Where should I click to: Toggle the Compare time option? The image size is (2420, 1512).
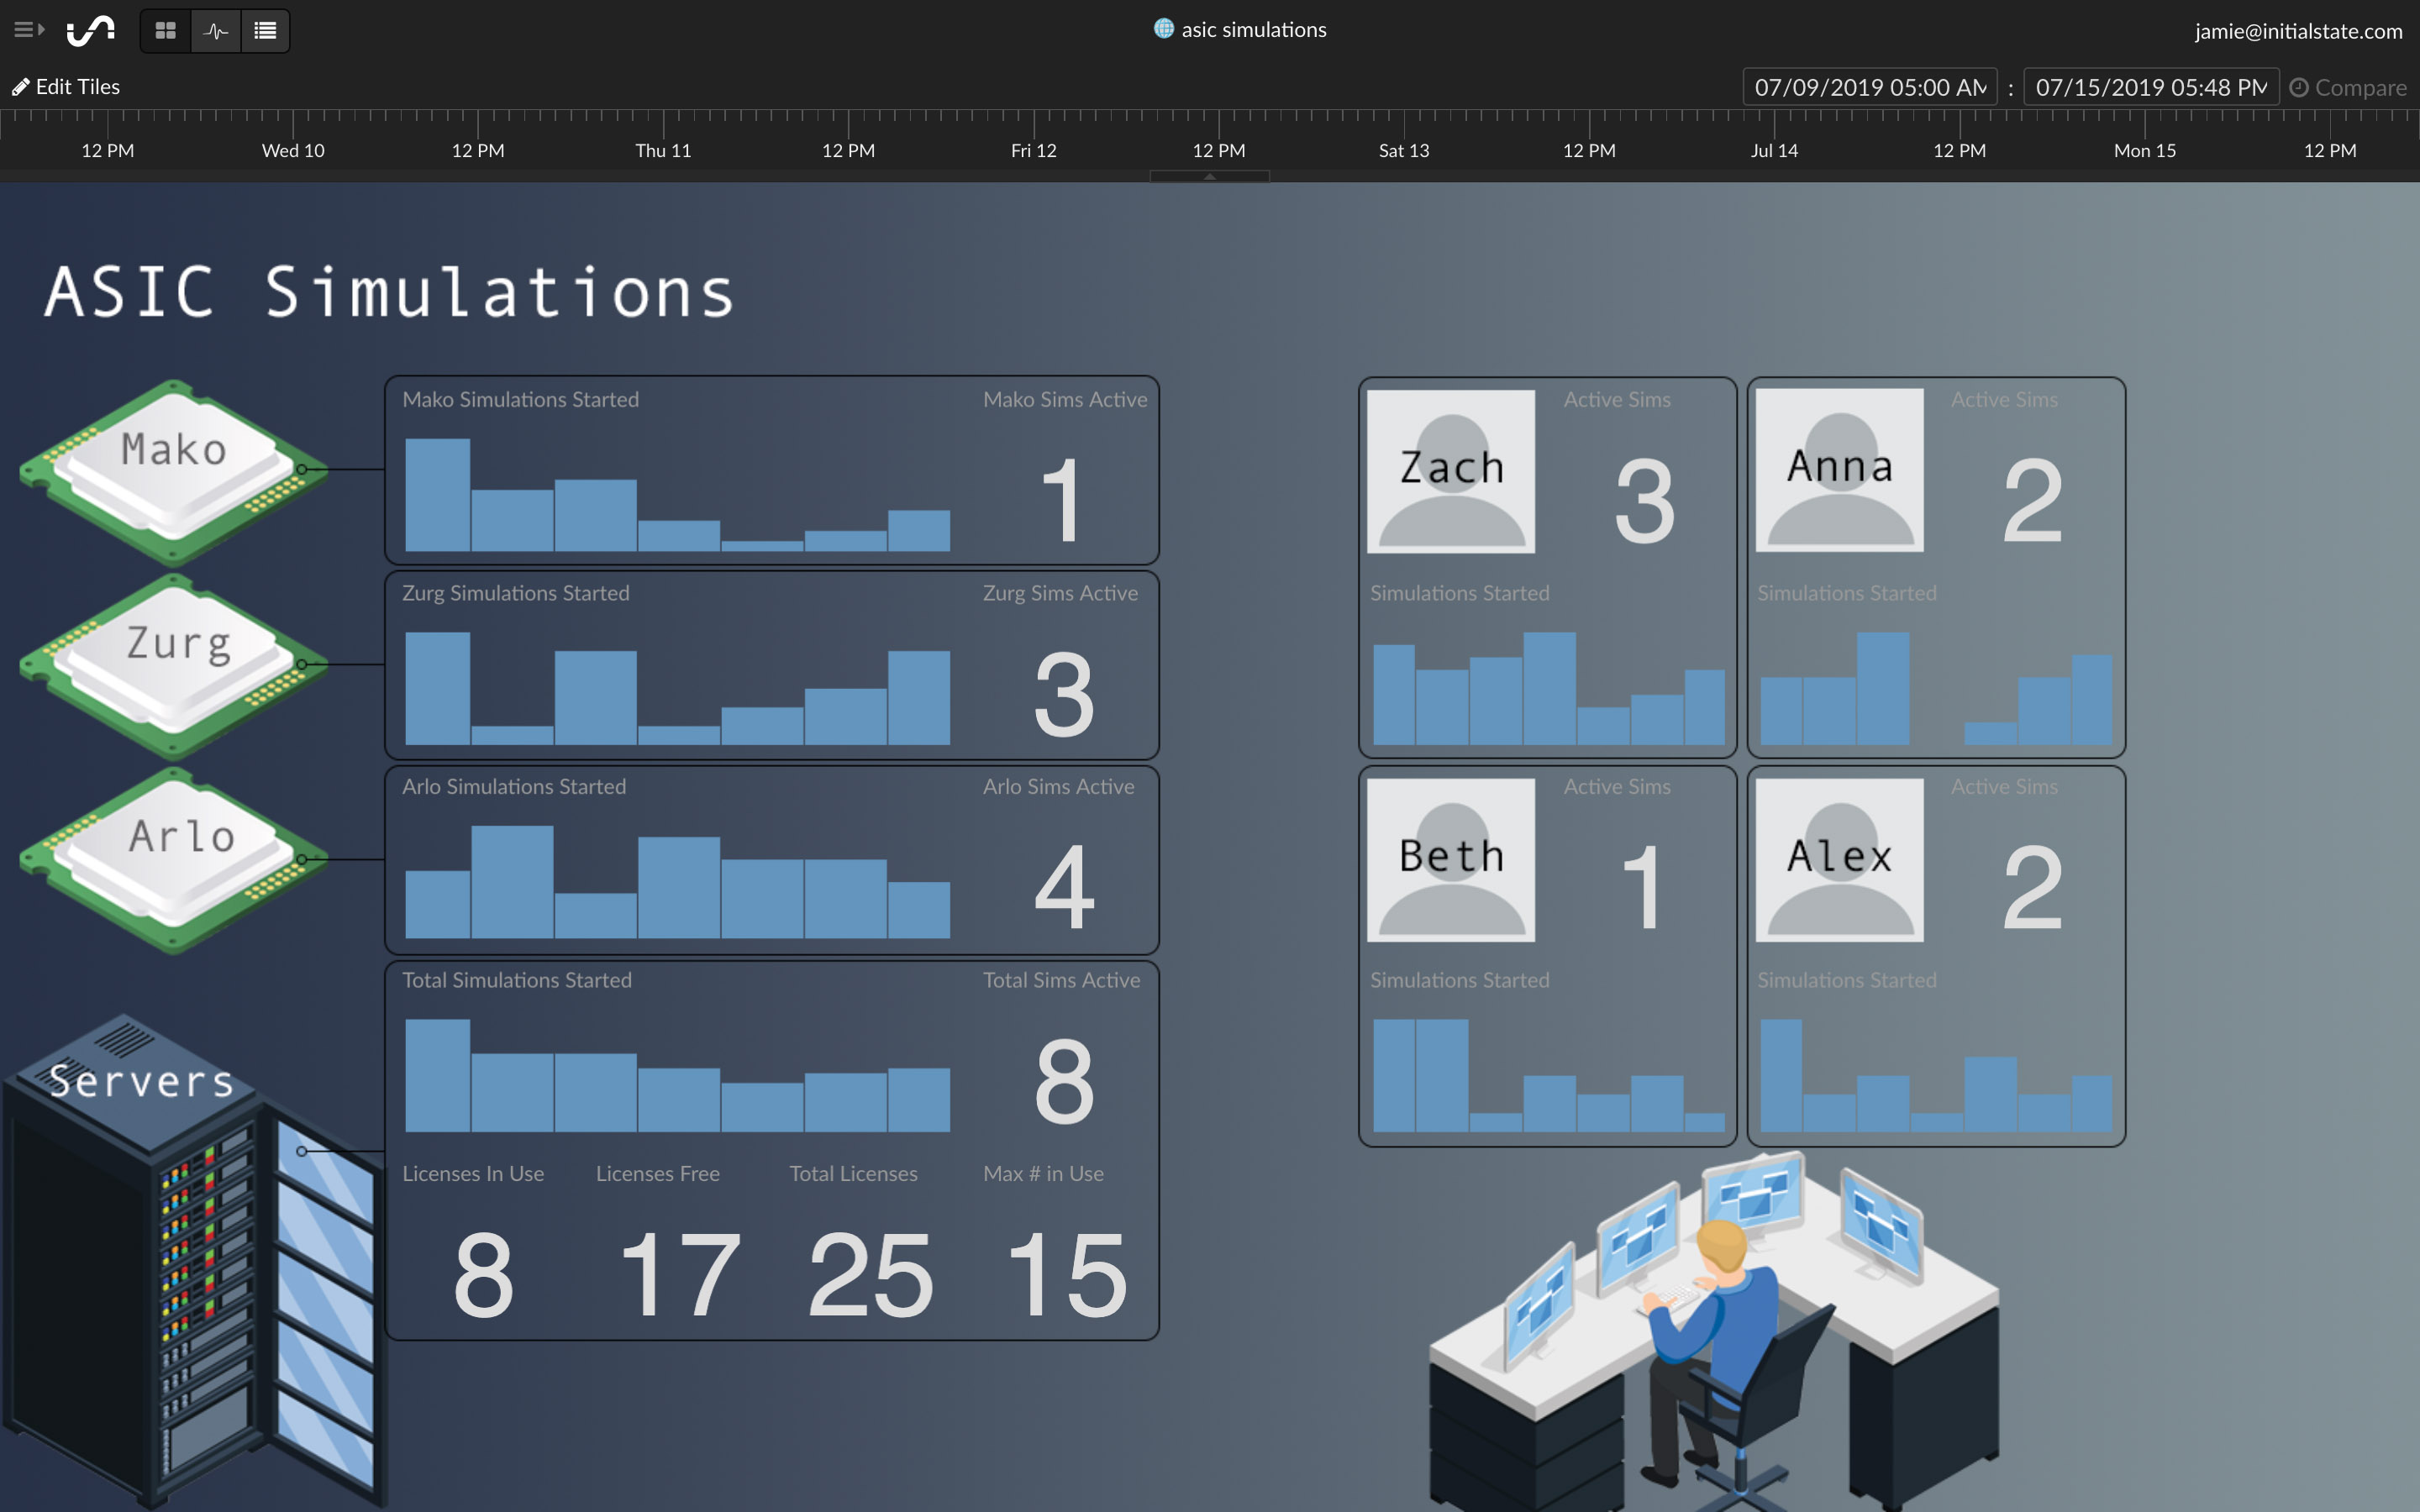(x=2347, y=88)
